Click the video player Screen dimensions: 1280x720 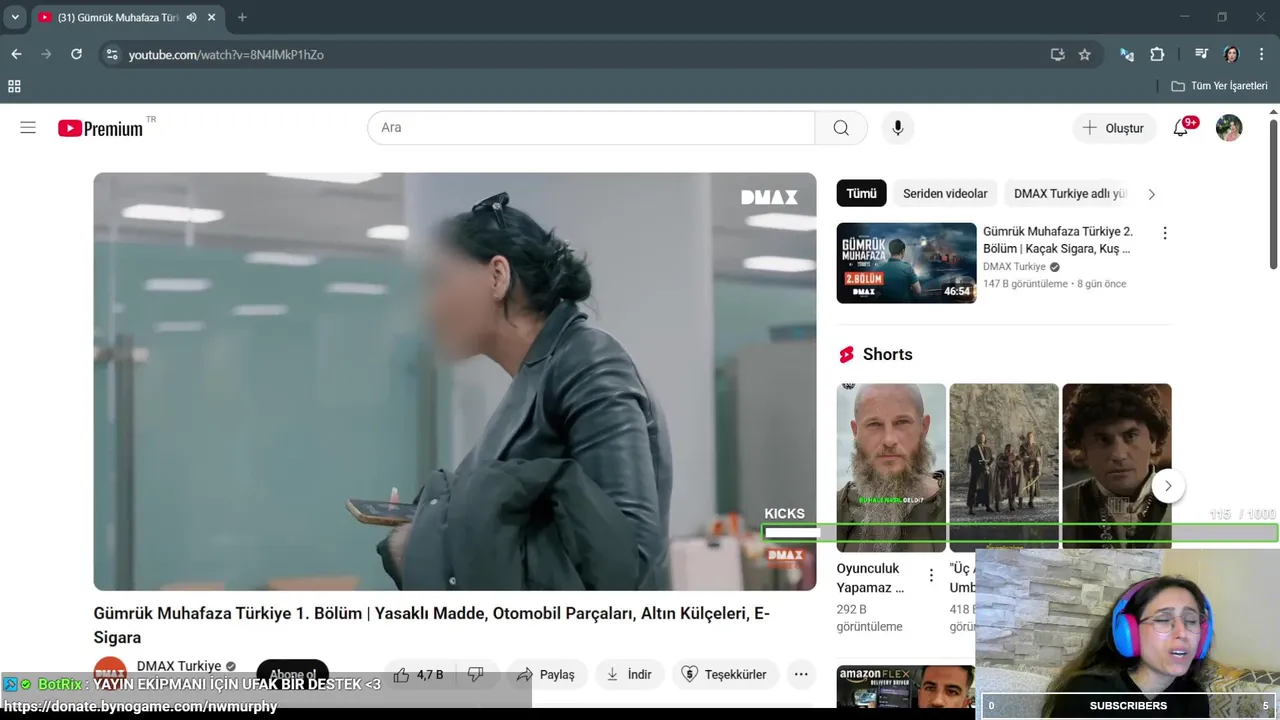[455, 381]
